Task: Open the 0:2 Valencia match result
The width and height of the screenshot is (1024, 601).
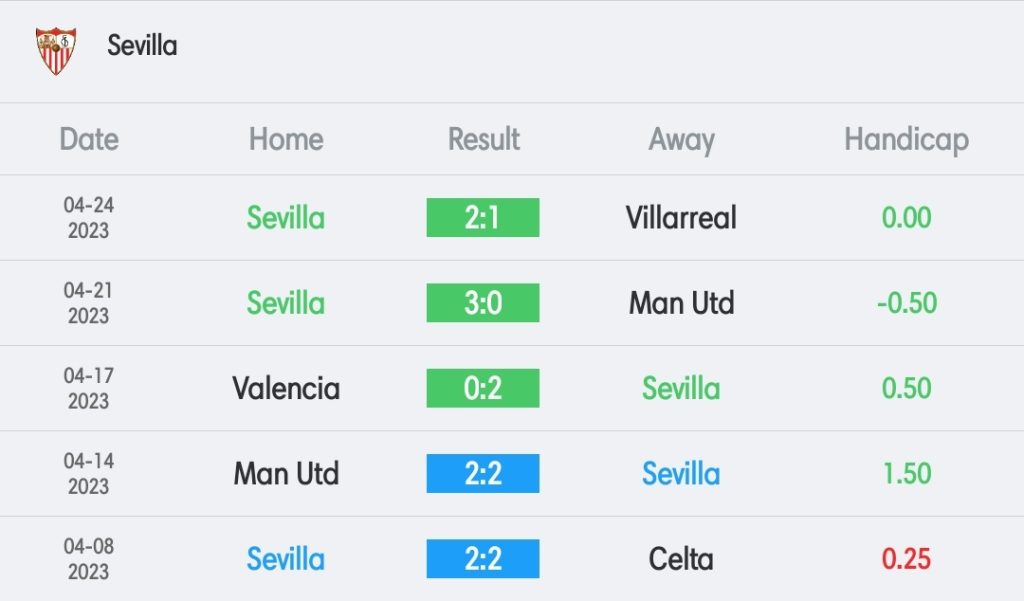Action: pos(483,388)
